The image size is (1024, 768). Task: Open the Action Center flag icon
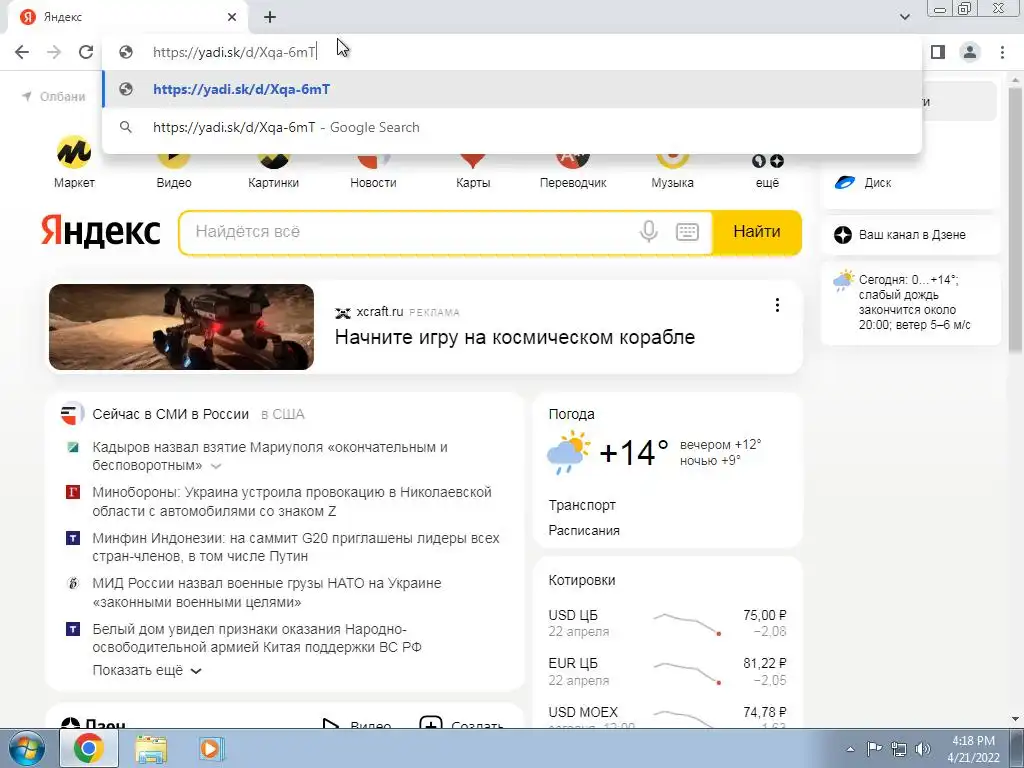874,749
